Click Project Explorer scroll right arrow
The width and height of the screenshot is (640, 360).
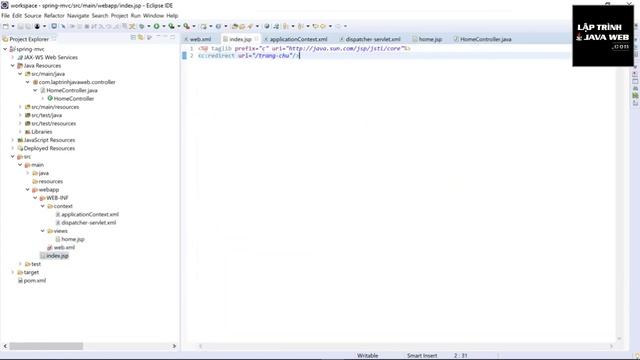[x=174, y=346]
